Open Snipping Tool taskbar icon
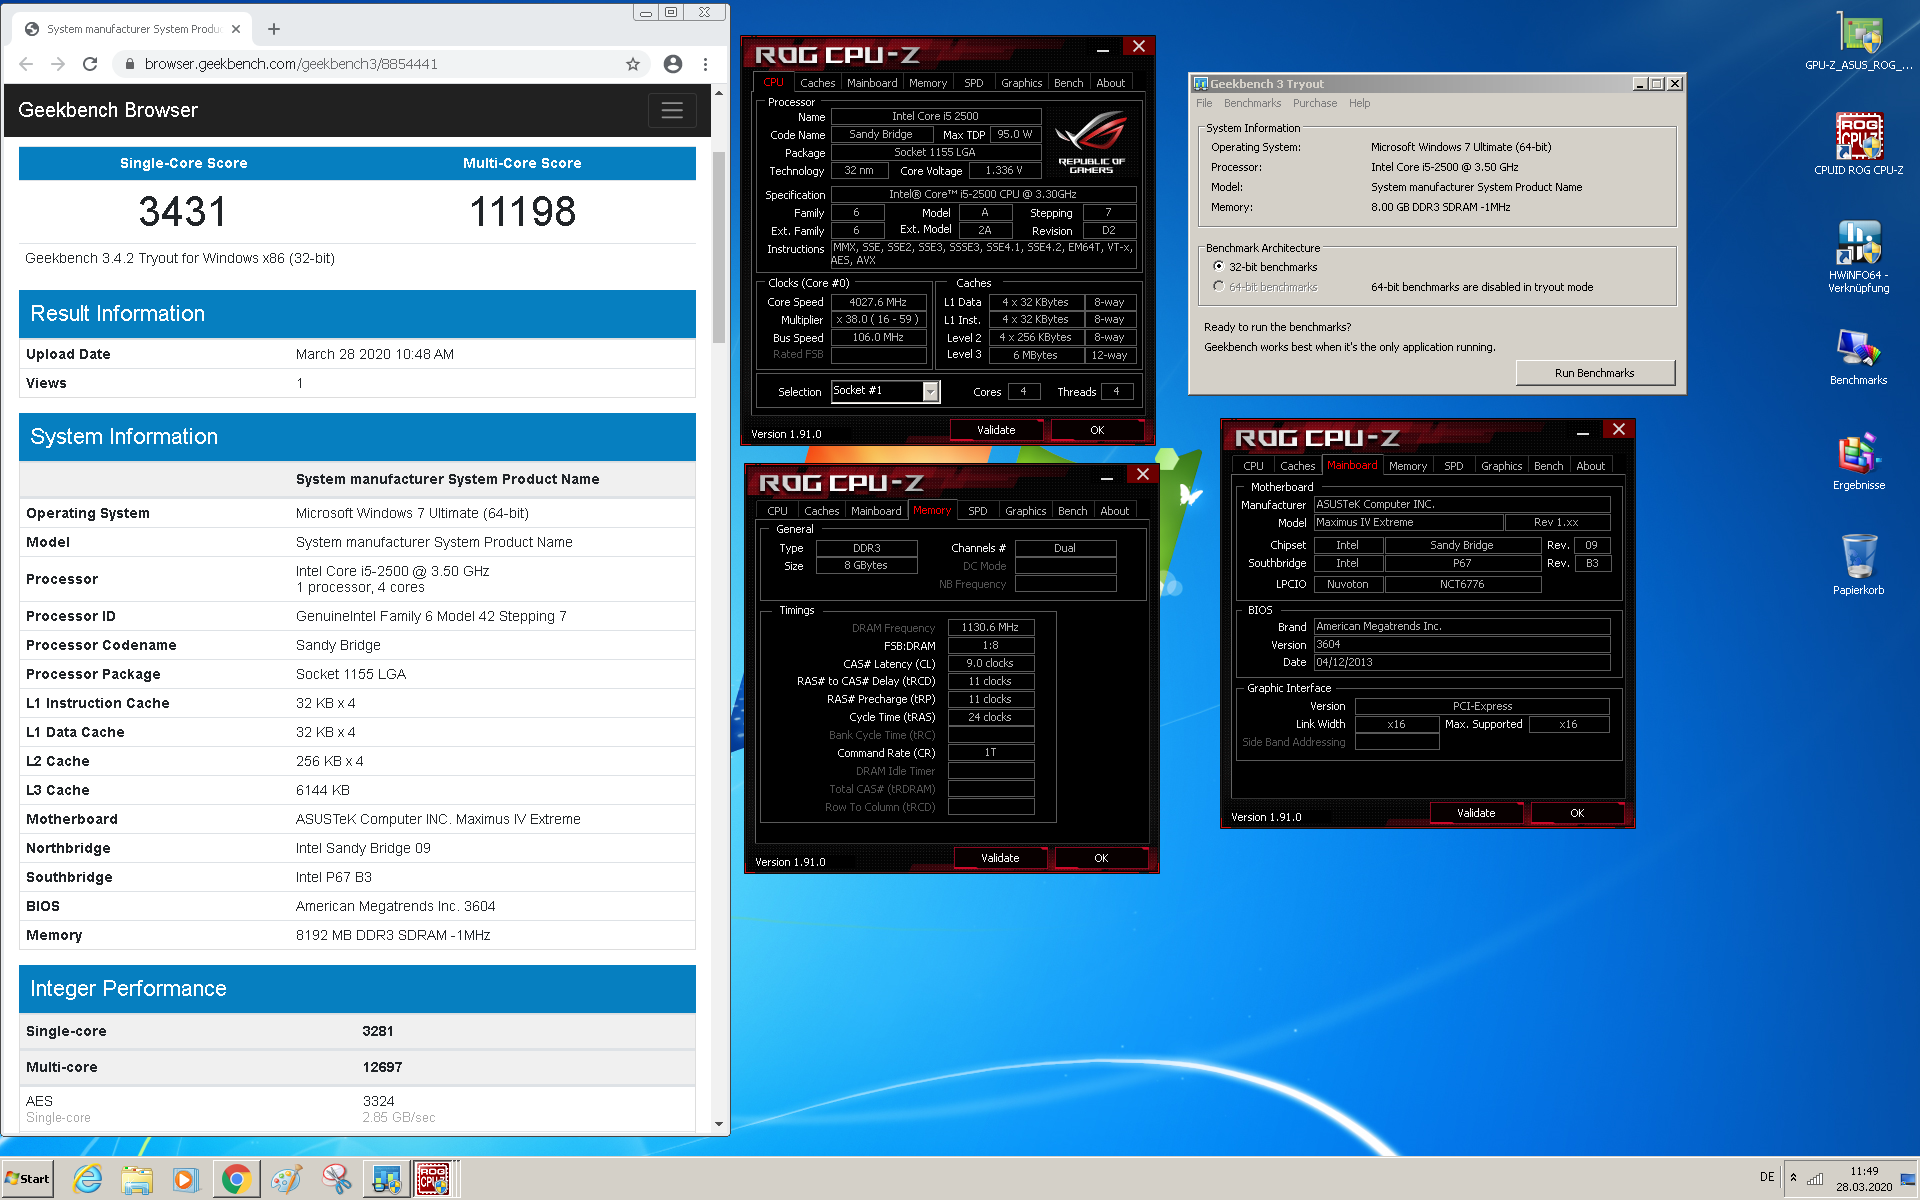 [x=336, y=1179]
